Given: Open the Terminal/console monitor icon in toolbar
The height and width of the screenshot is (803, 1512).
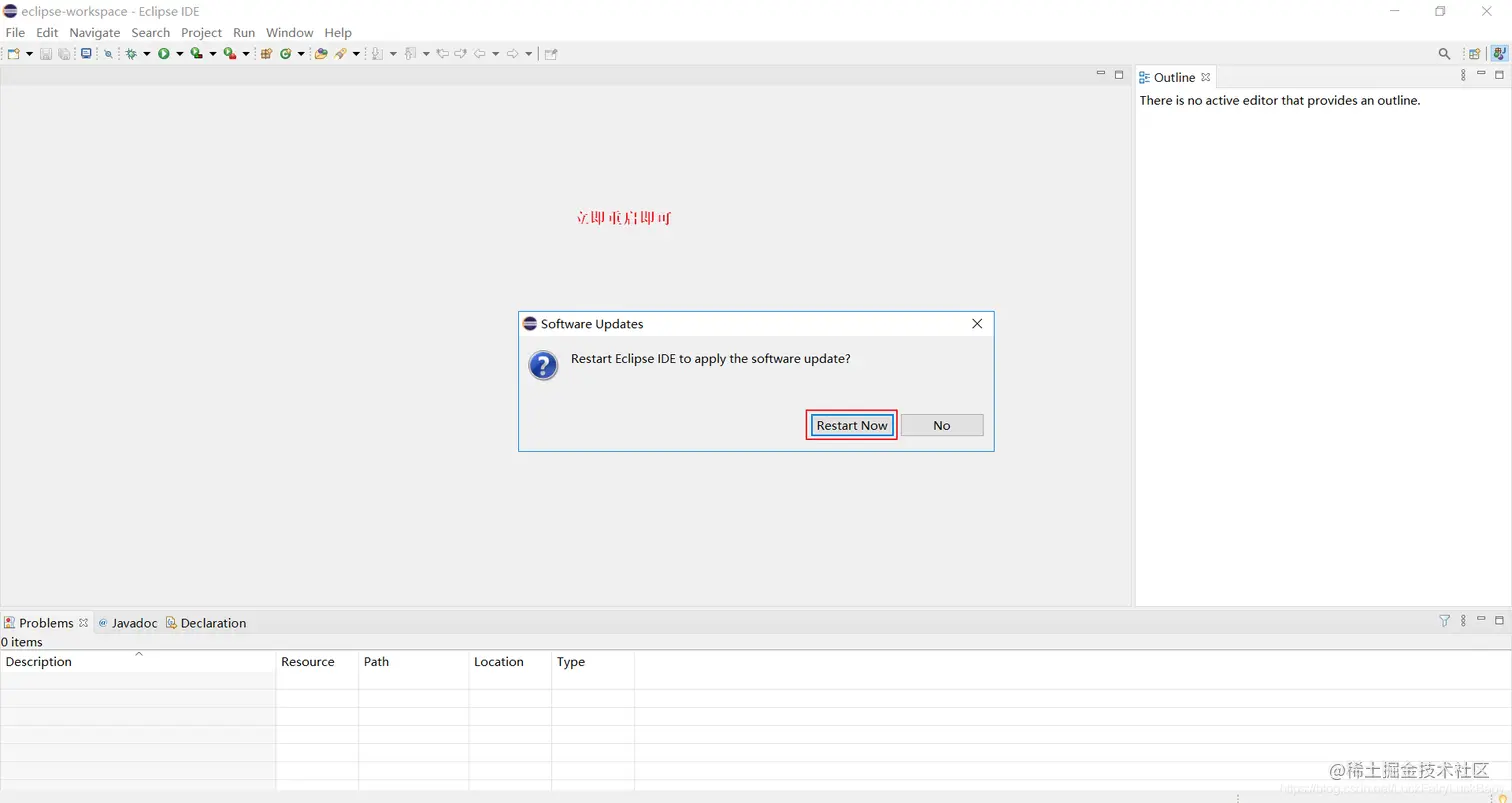Looking at the screenshot, I should [86, 53].
